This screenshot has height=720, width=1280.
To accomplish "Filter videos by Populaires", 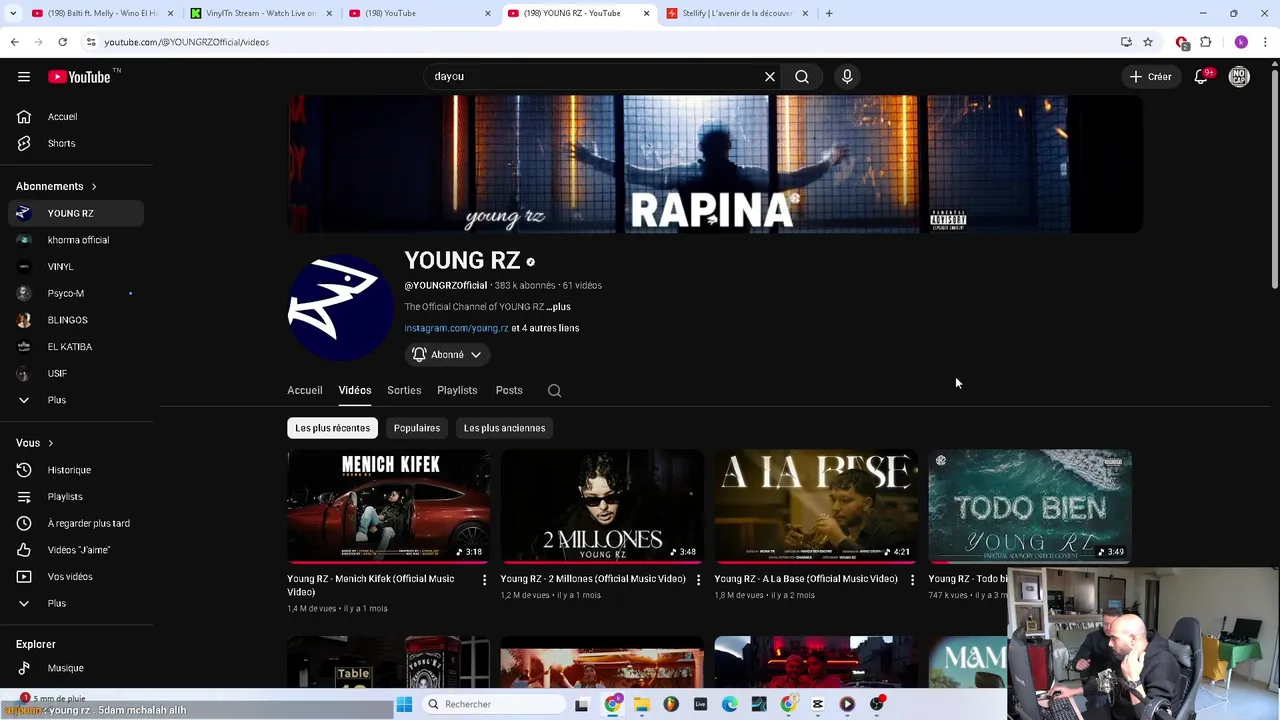I will [417, 428].
